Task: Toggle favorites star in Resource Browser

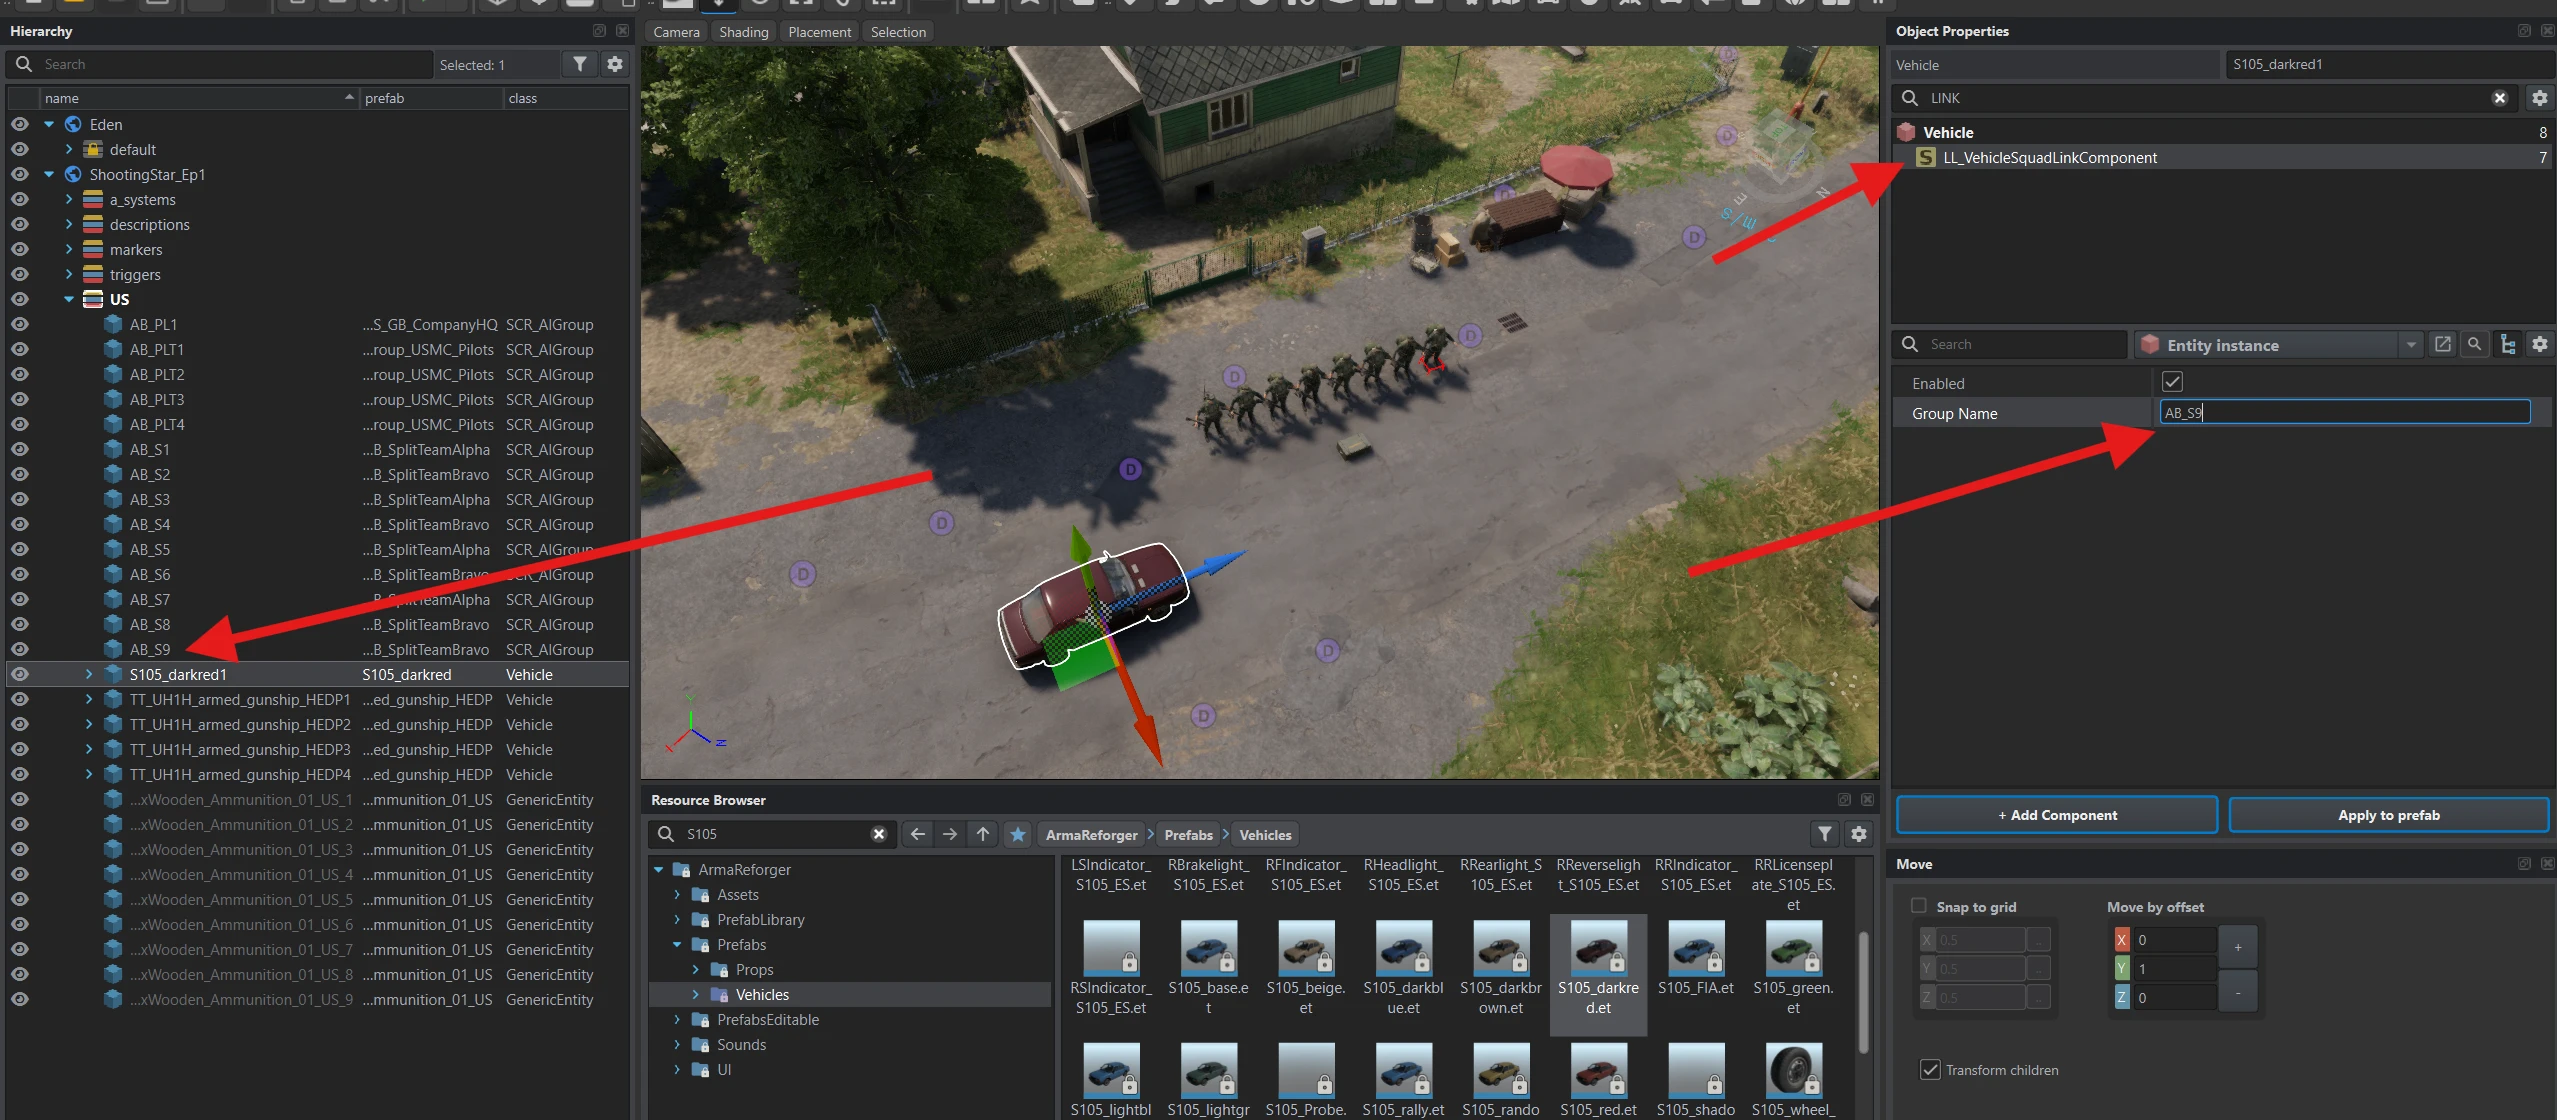Action: point(1017,834)
